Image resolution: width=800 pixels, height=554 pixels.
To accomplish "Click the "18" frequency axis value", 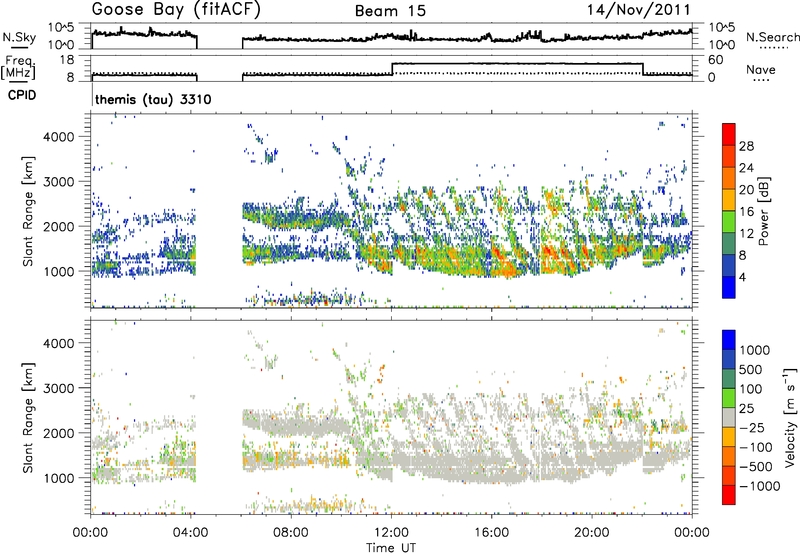I will coord(67,60).
